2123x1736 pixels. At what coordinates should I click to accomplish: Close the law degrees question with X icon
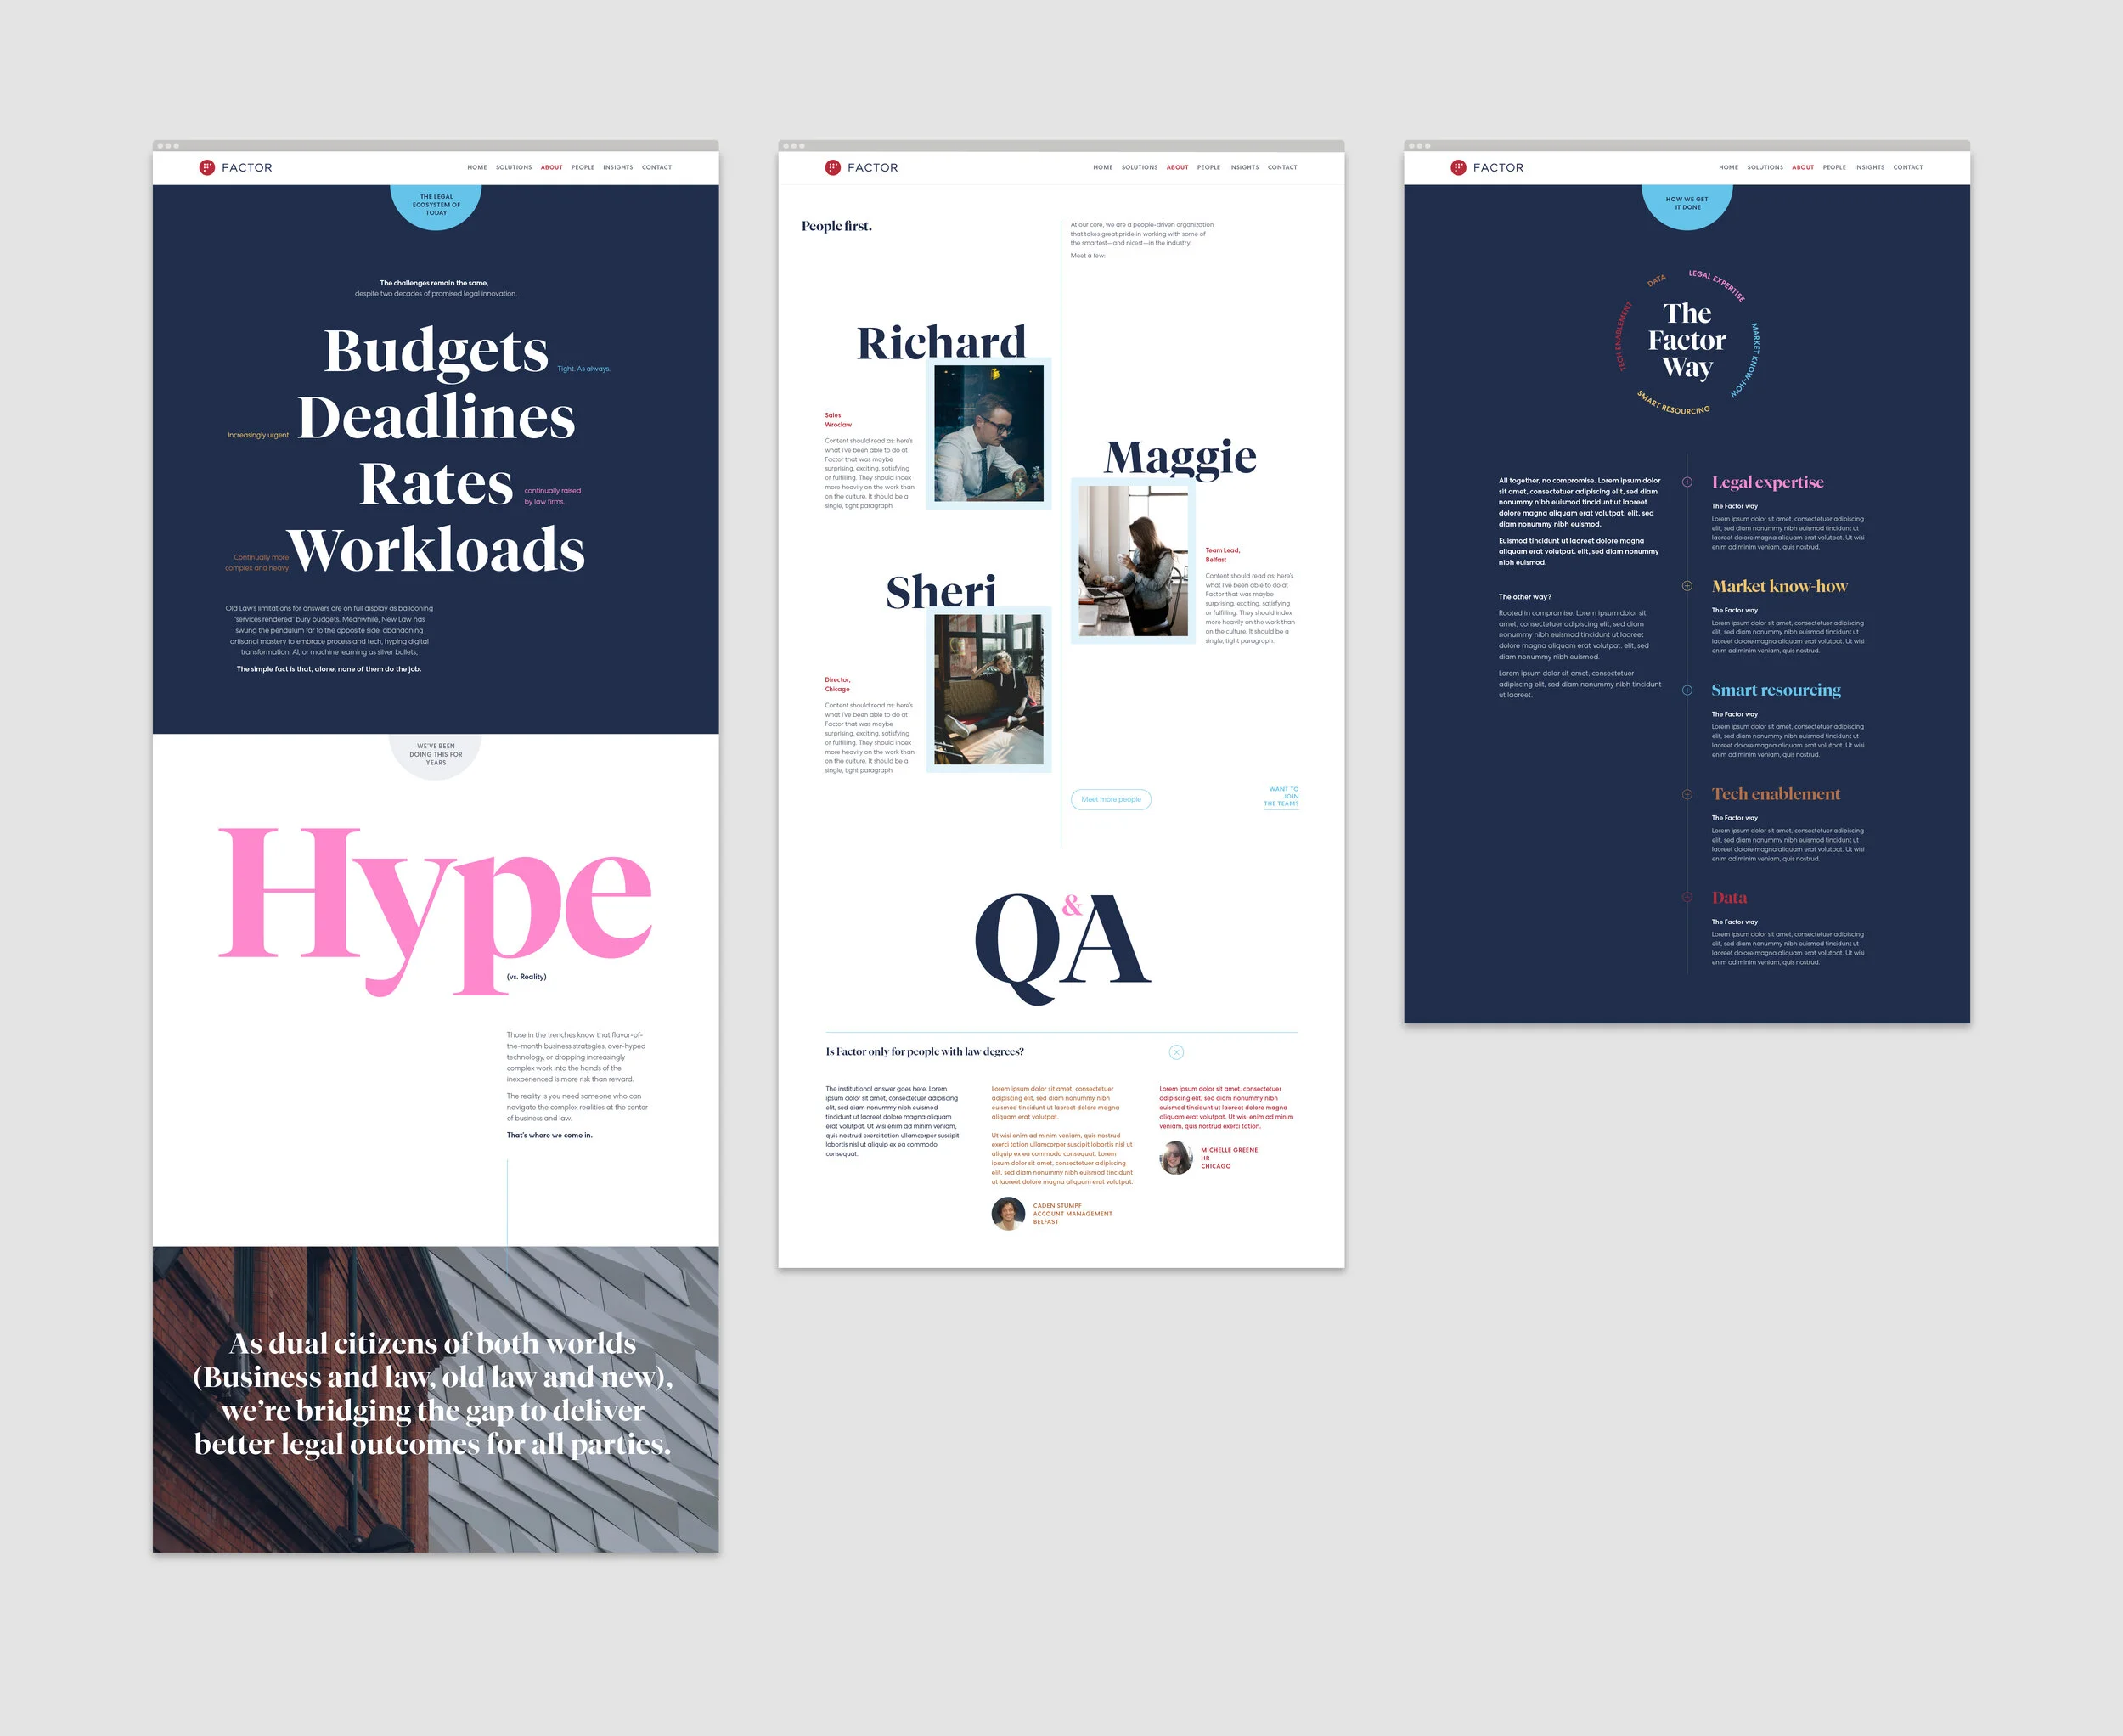click(1176, 1052)
